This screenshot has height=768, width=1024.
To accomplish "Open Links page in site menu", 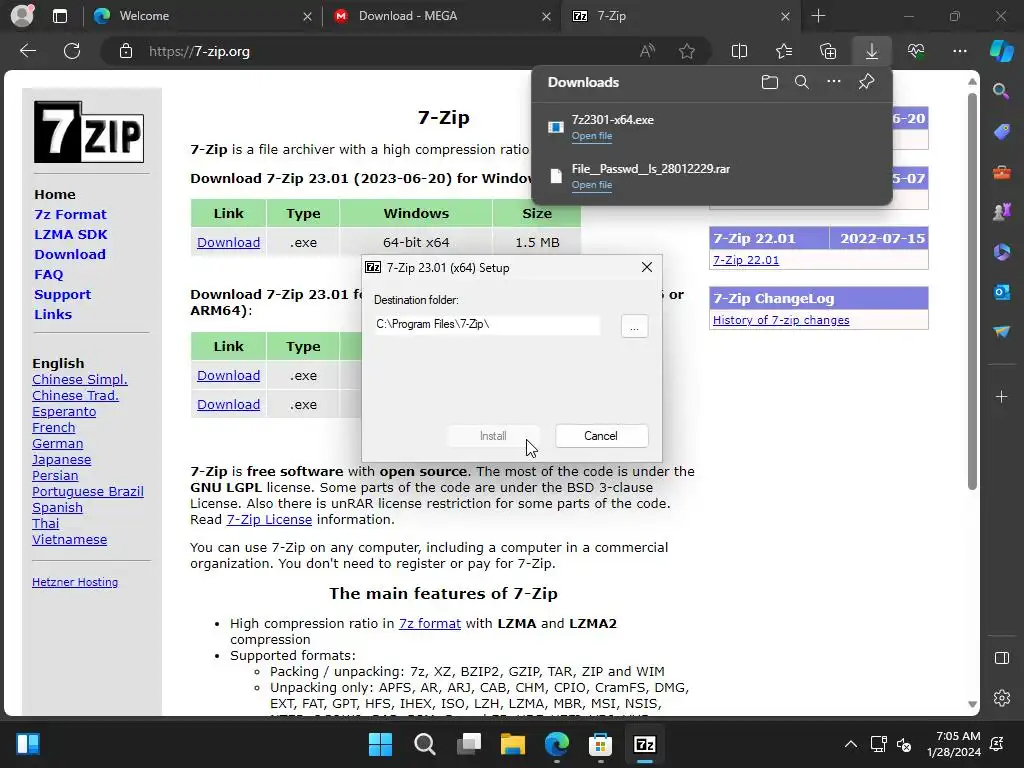I will click(x=53, y=314).
